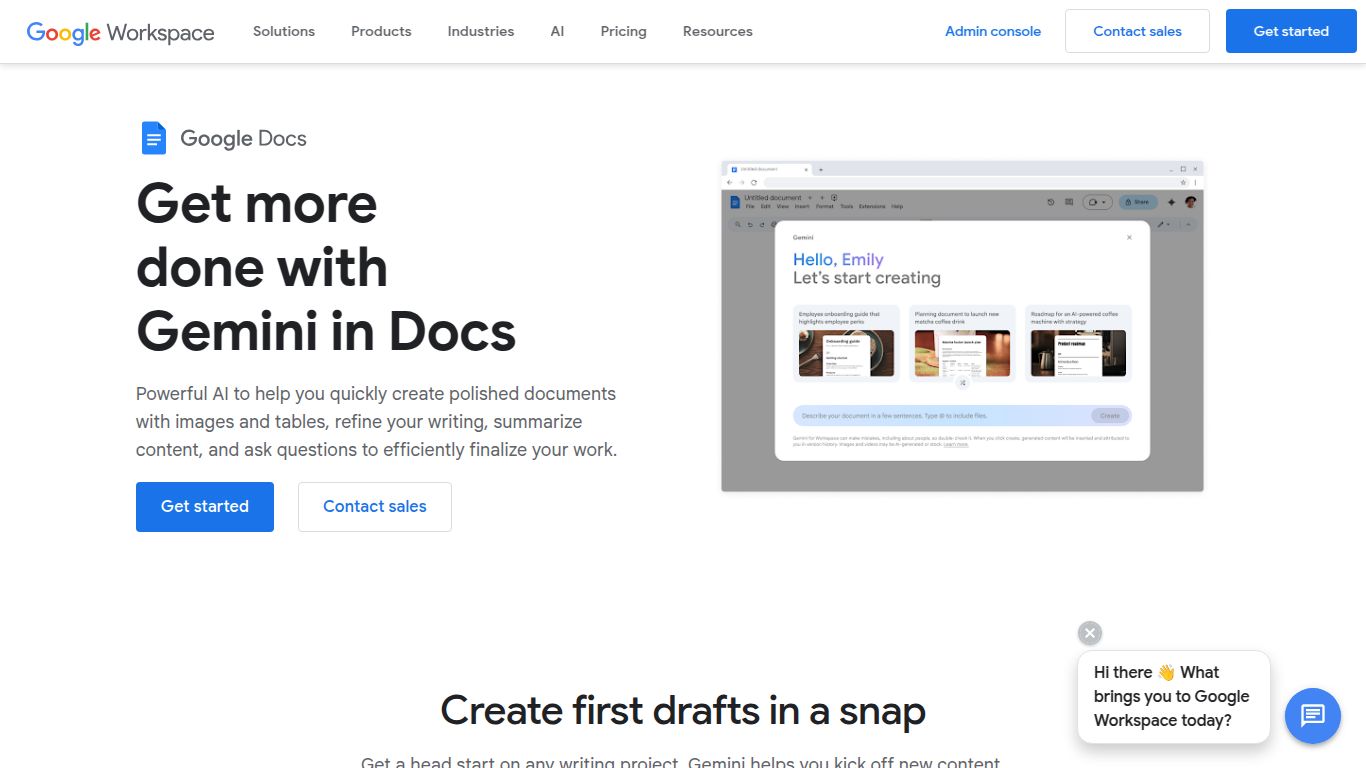Click the profile avatar in the Docs screenshot
The width and height of the screenshot is (1366, 768).
click(1189, 202)
